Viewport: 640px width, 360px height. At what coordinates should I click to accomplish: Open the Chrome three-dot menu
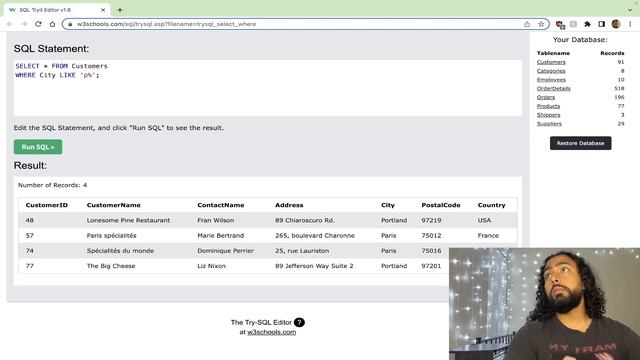click(630, 24)
